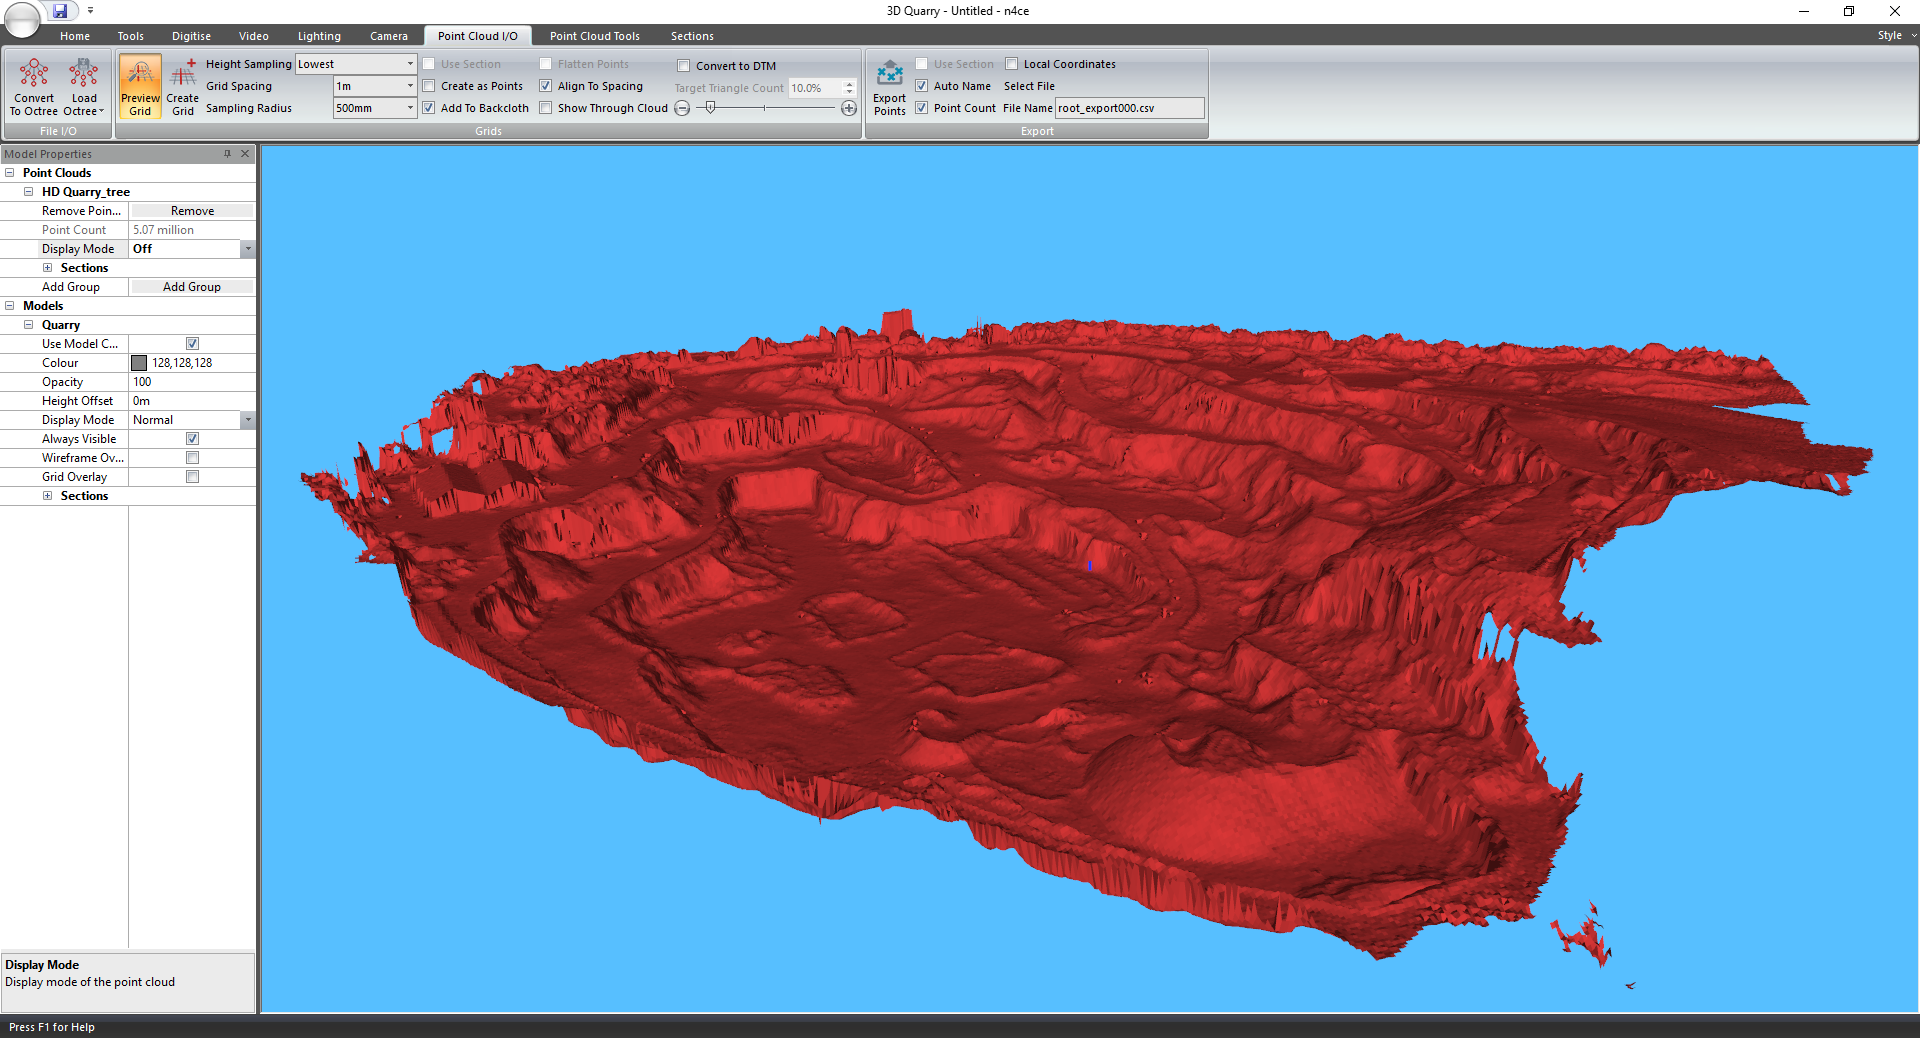Switch to the Digitise tab
The image size is (1920, 1038).
(191, 36)
